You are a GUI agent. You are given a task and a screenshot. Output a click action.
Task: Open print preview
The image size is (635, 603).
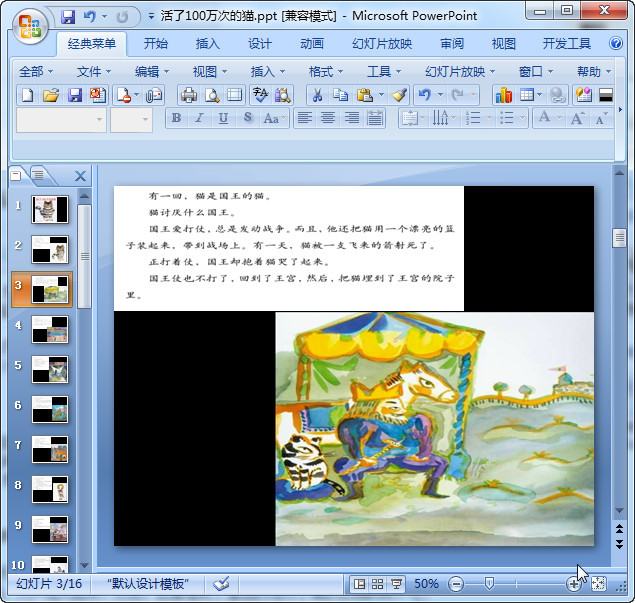pyautogui.click(x=212, y=96)
